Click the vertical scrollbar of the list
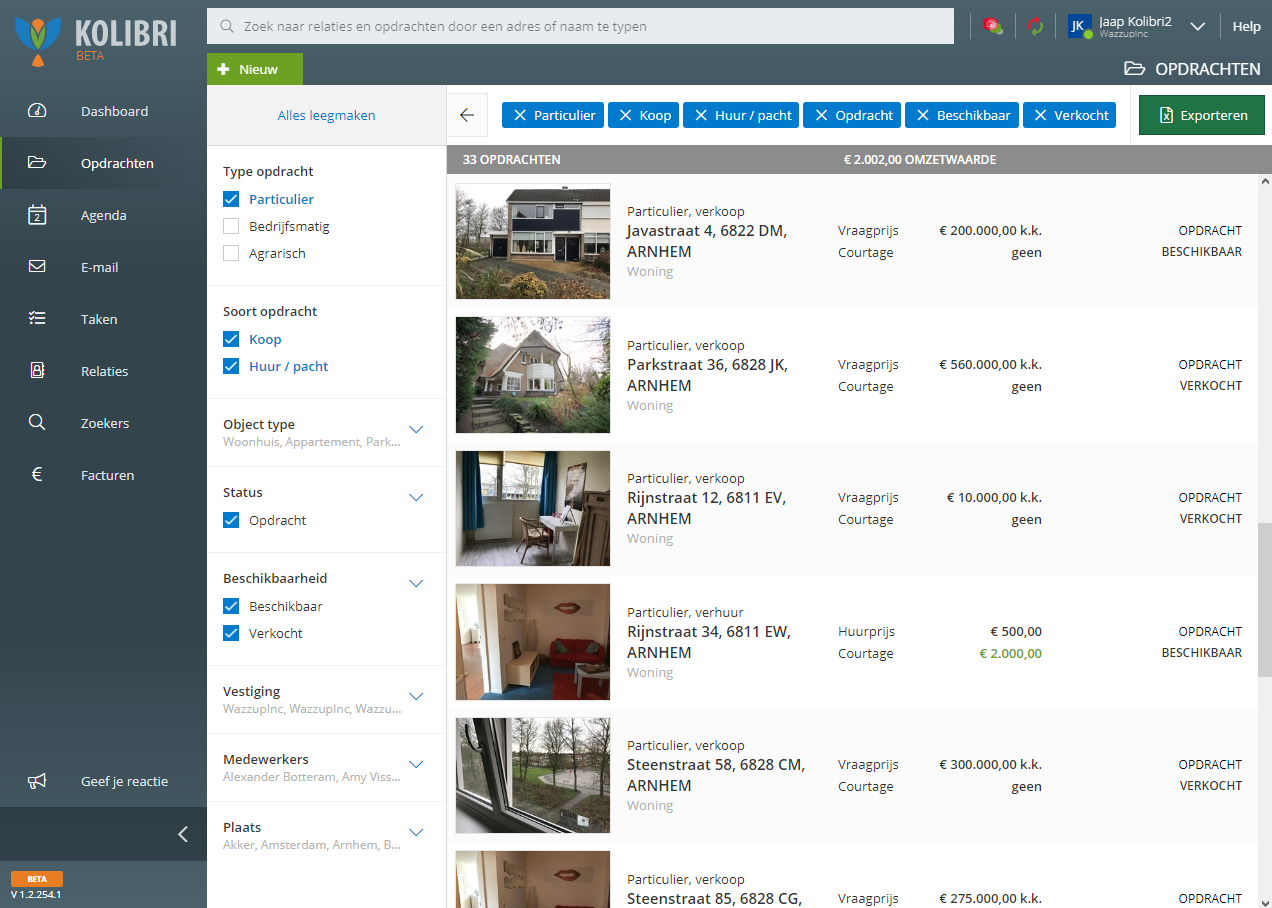The width and height of the screenshot is (1272, 908). (1265, 600)
